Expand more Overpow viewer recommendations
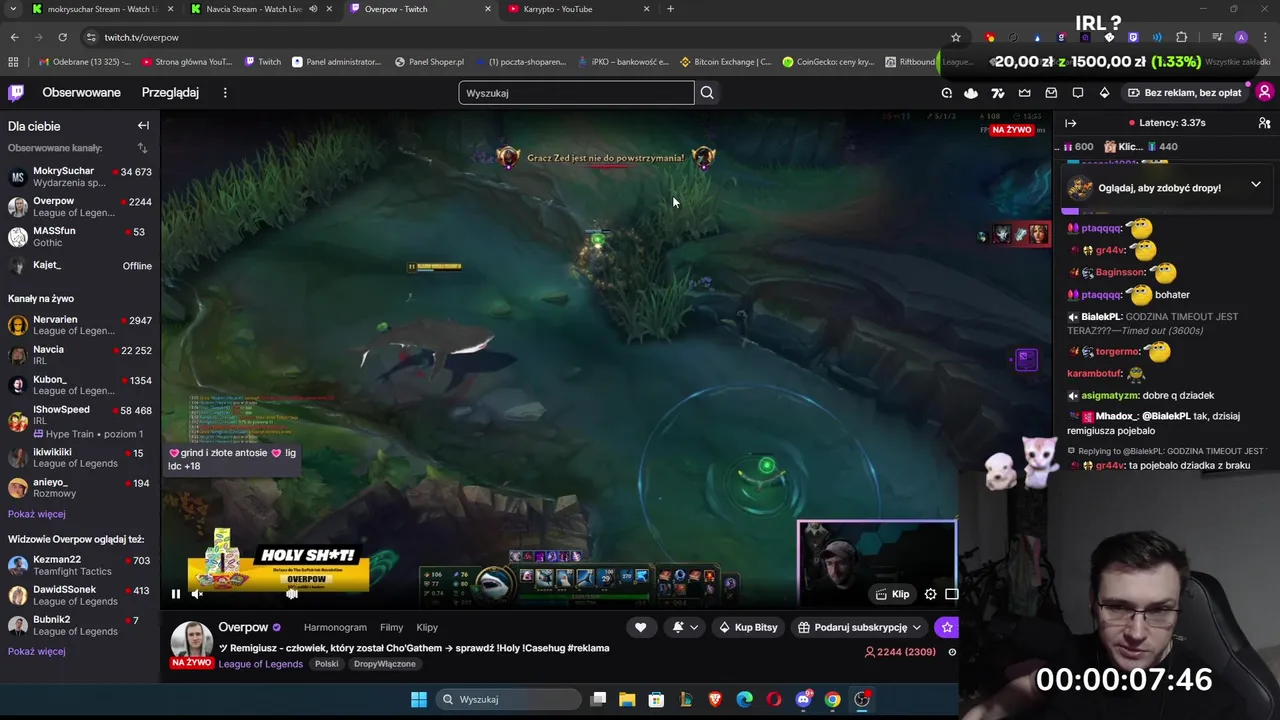1280x720 pixels. (37, 651)
